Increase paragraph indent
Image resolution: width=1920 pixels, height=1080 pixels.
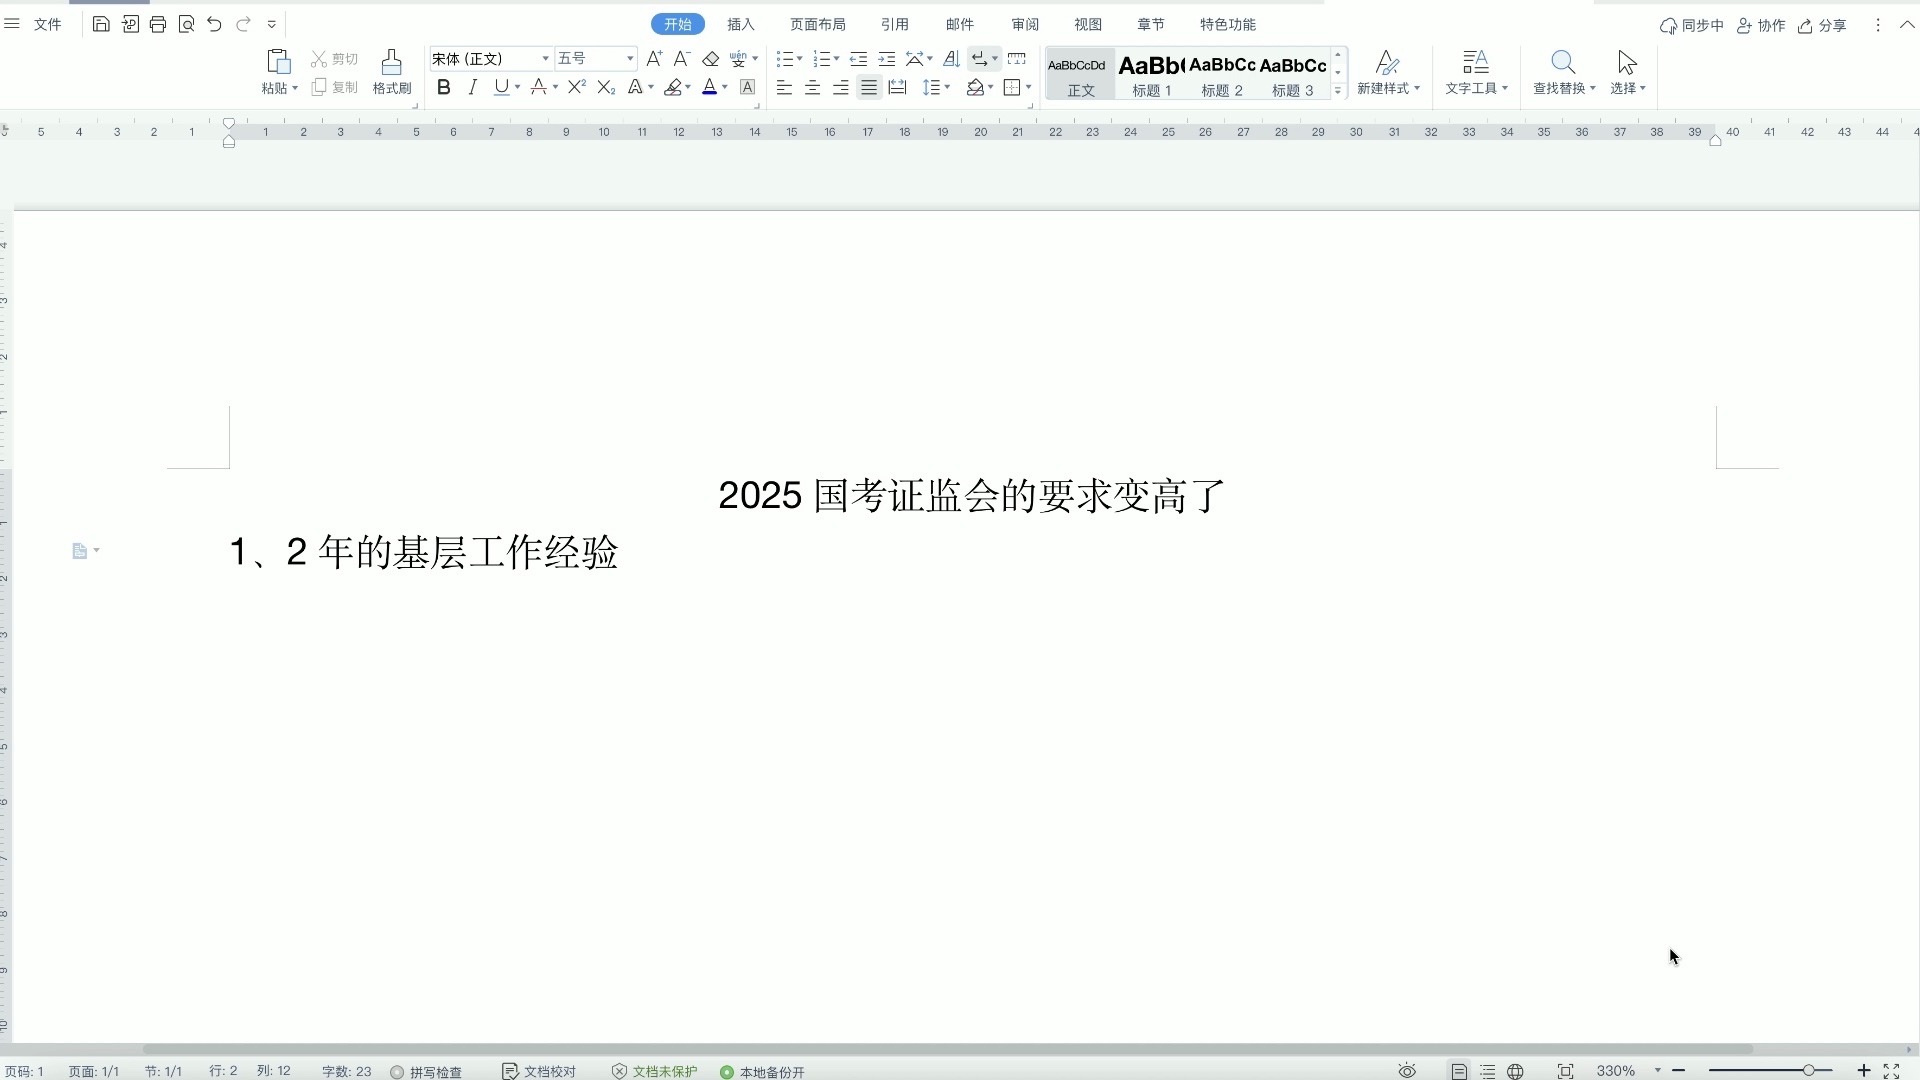point(886,59)
